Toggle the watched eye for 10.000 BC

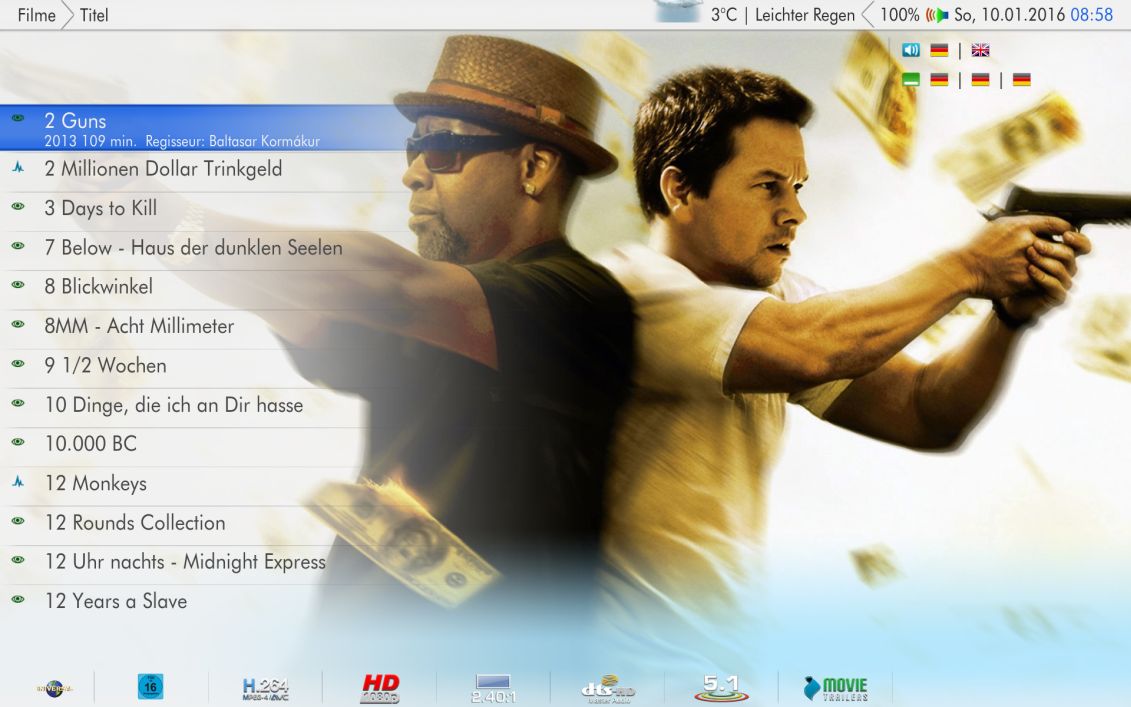tap(18, 442)
